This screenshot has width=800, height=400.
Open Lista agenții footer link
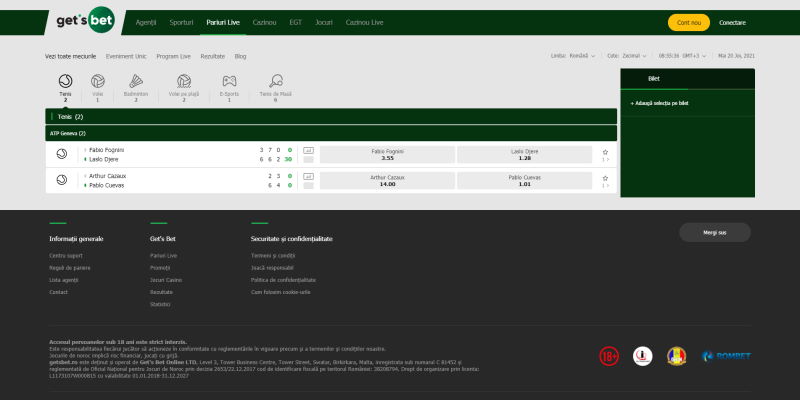click(64, 280)
